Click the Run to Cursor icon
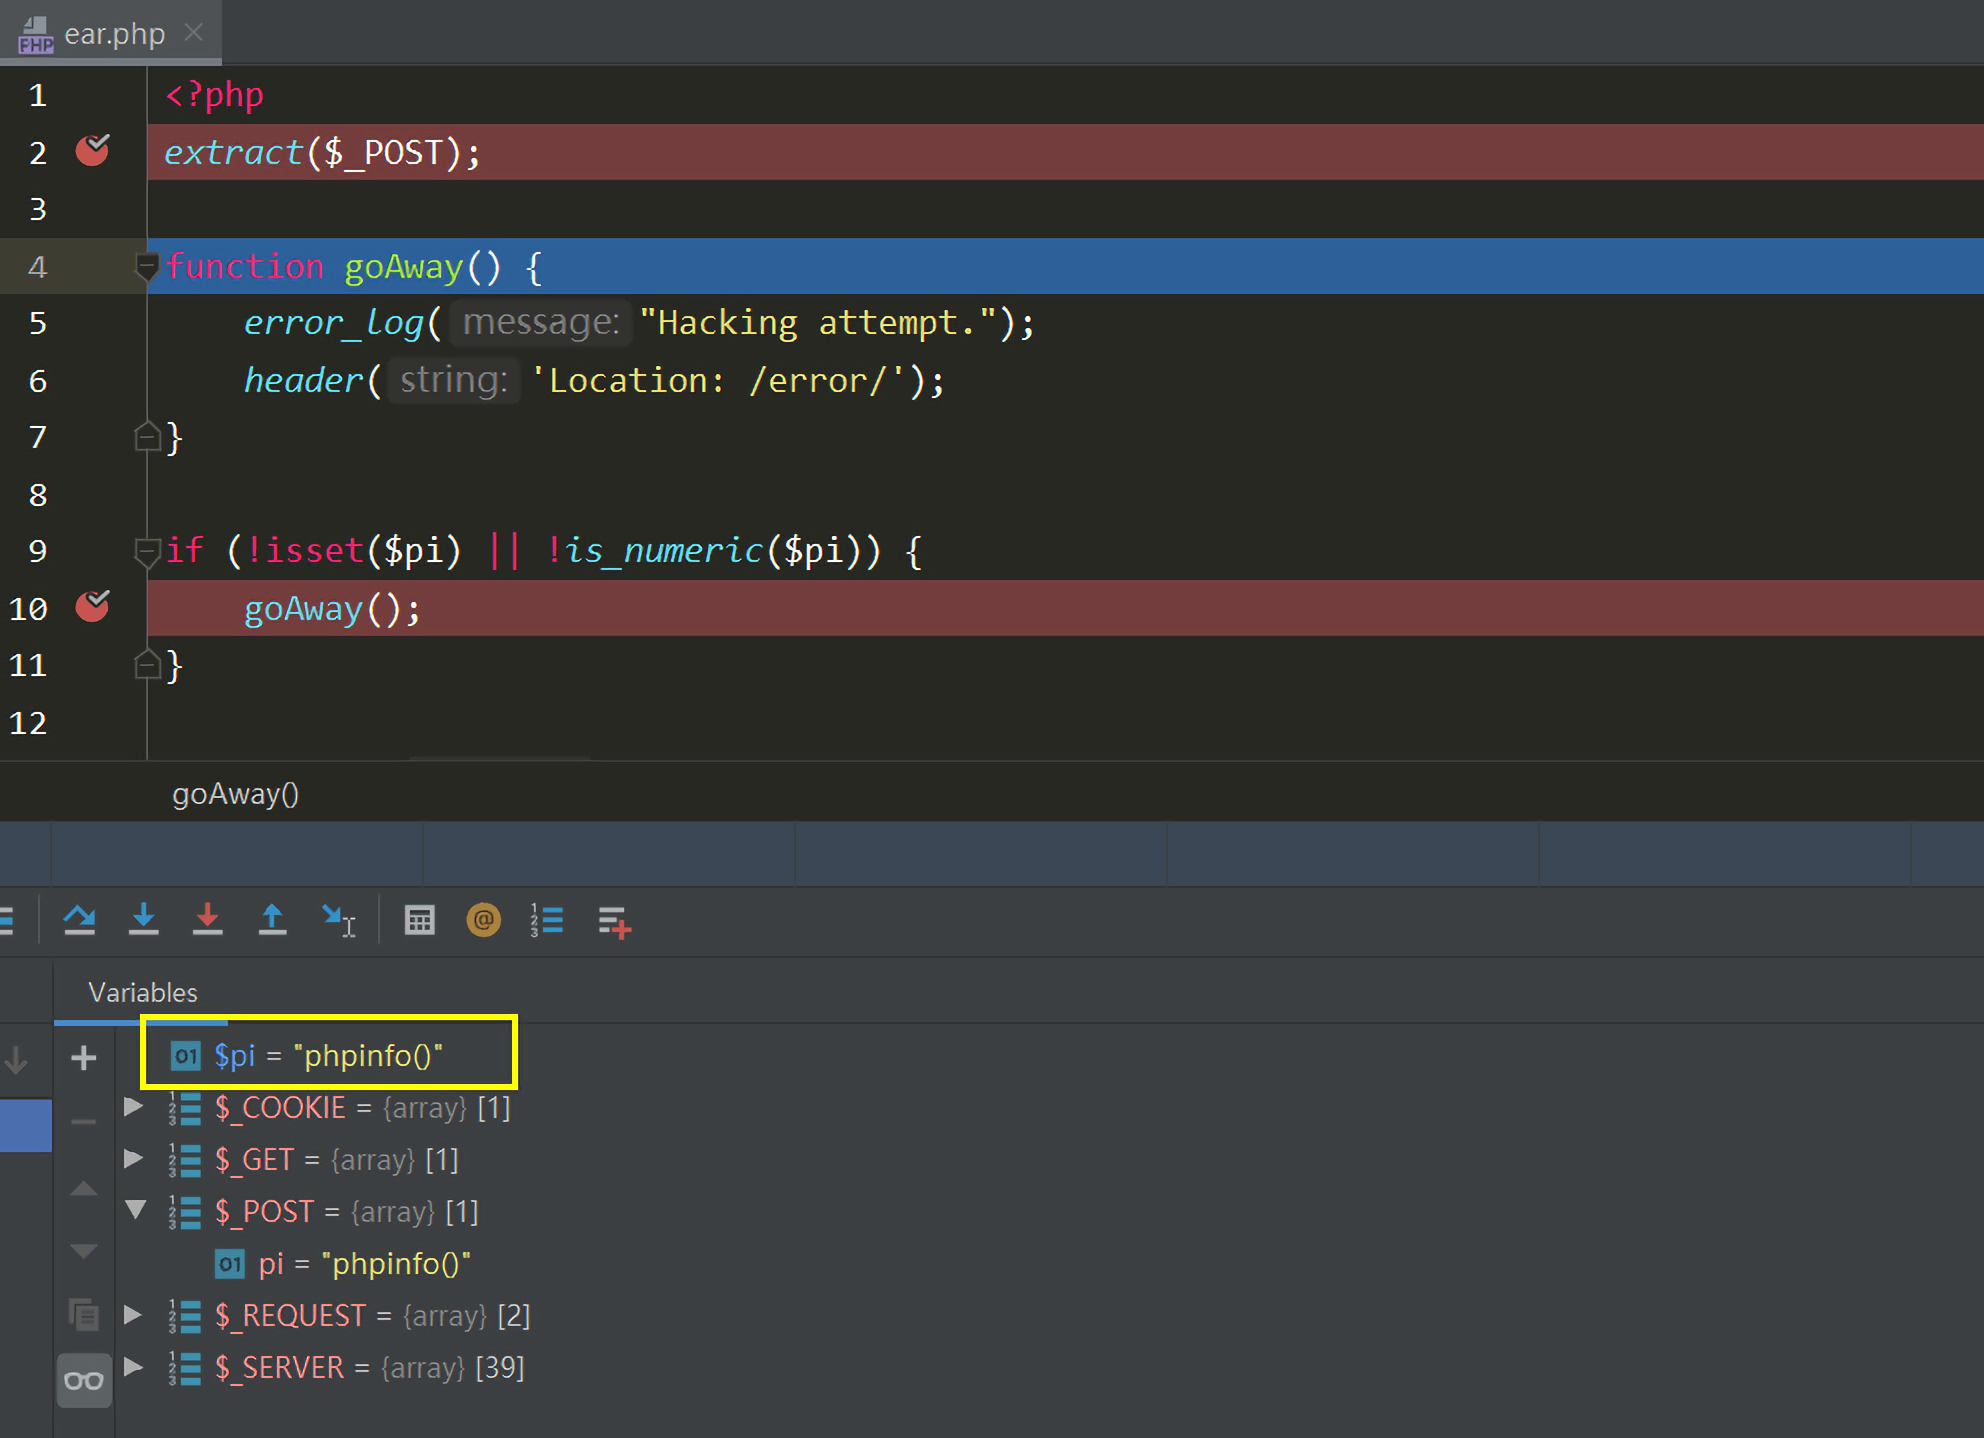The width and height of the screenshot is (1984, 1438). [x=339, y=921]
